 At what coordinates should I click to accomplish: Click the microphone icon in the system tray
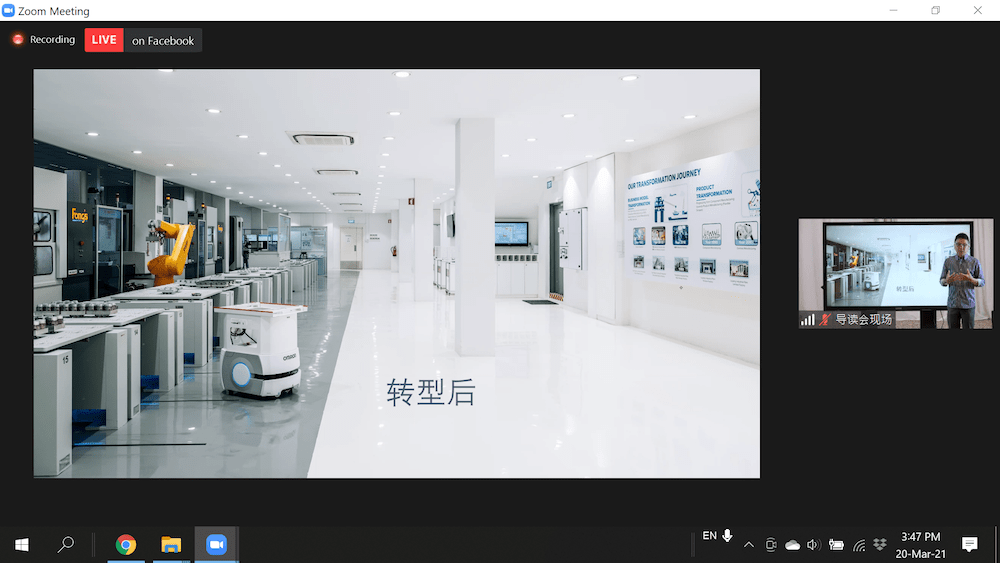(x=727, y=536)
